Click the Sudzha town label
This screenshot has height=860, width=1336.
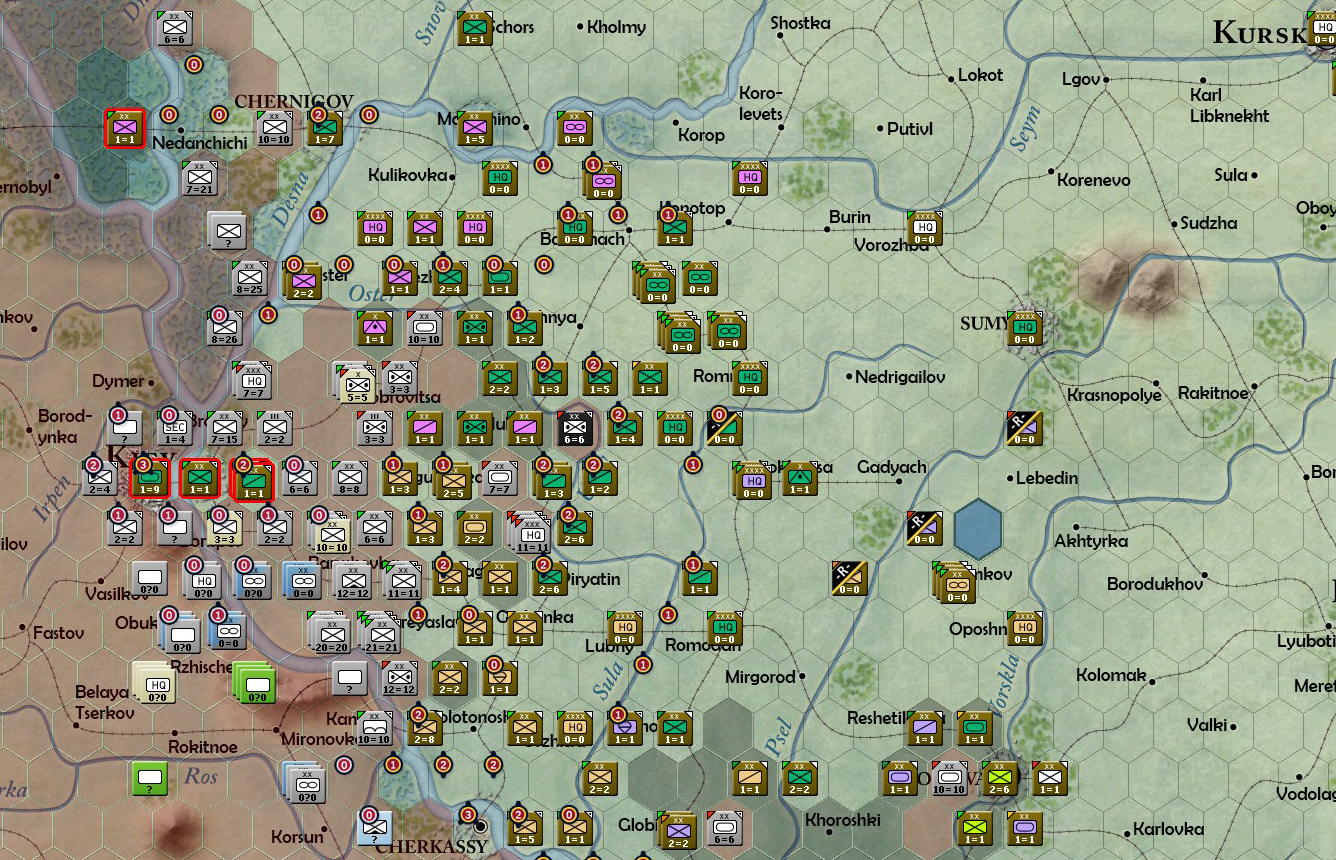[1209, 223]
